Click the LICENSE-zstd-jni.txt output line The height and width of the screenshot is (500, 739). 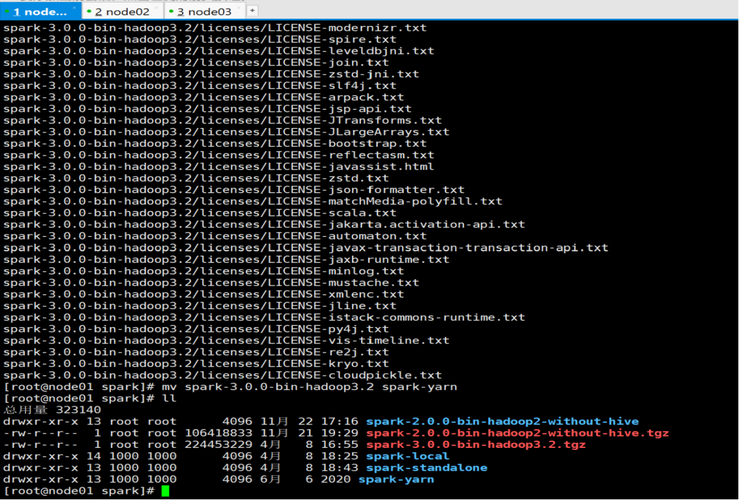(211, 74)
